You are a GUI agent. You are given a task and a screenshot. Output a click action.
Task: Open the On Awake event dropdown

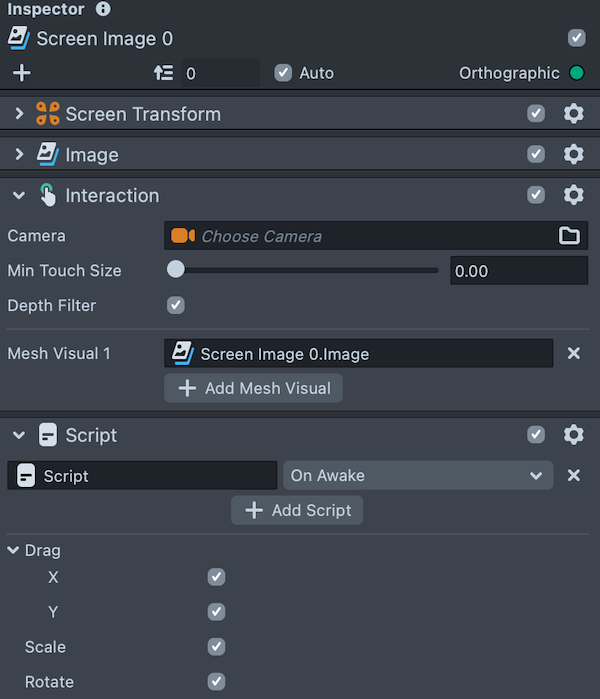[x=417, y=476]
